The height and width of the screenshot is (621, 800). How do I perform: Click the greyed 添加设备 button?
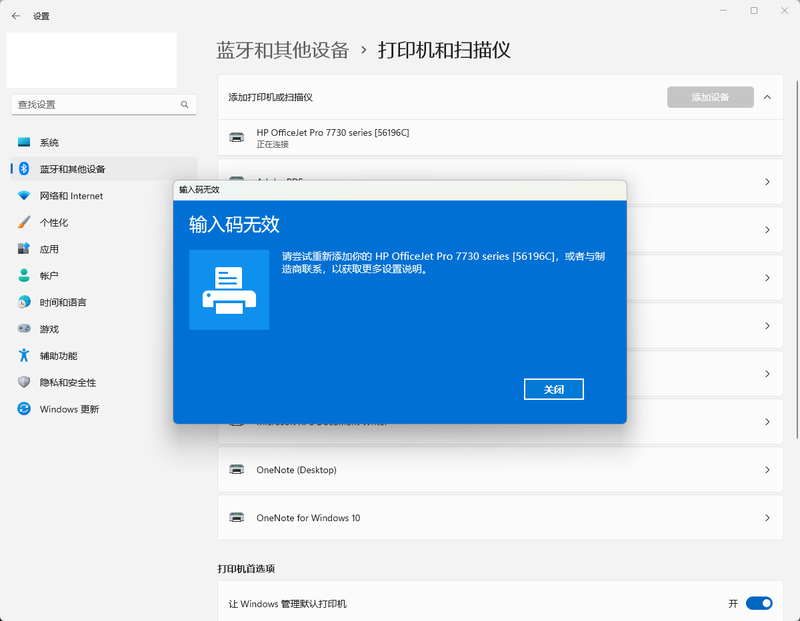pos(710,97)
